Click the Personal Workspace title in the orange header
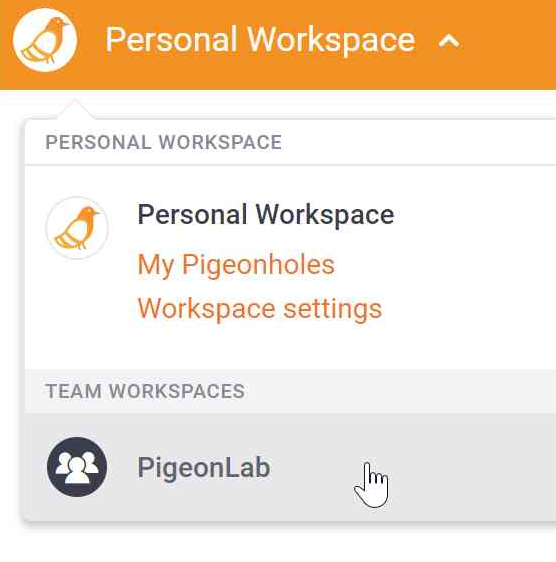The image size is (556, 562). (x=260, y=40)
